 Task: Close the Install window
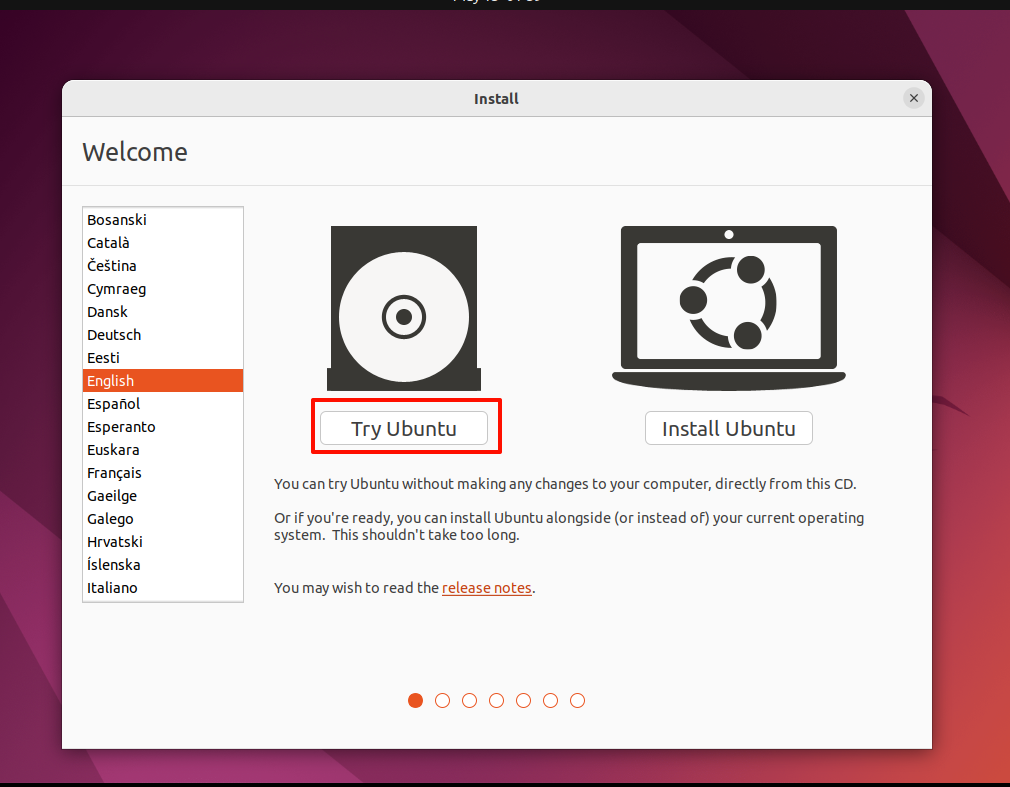913,98
